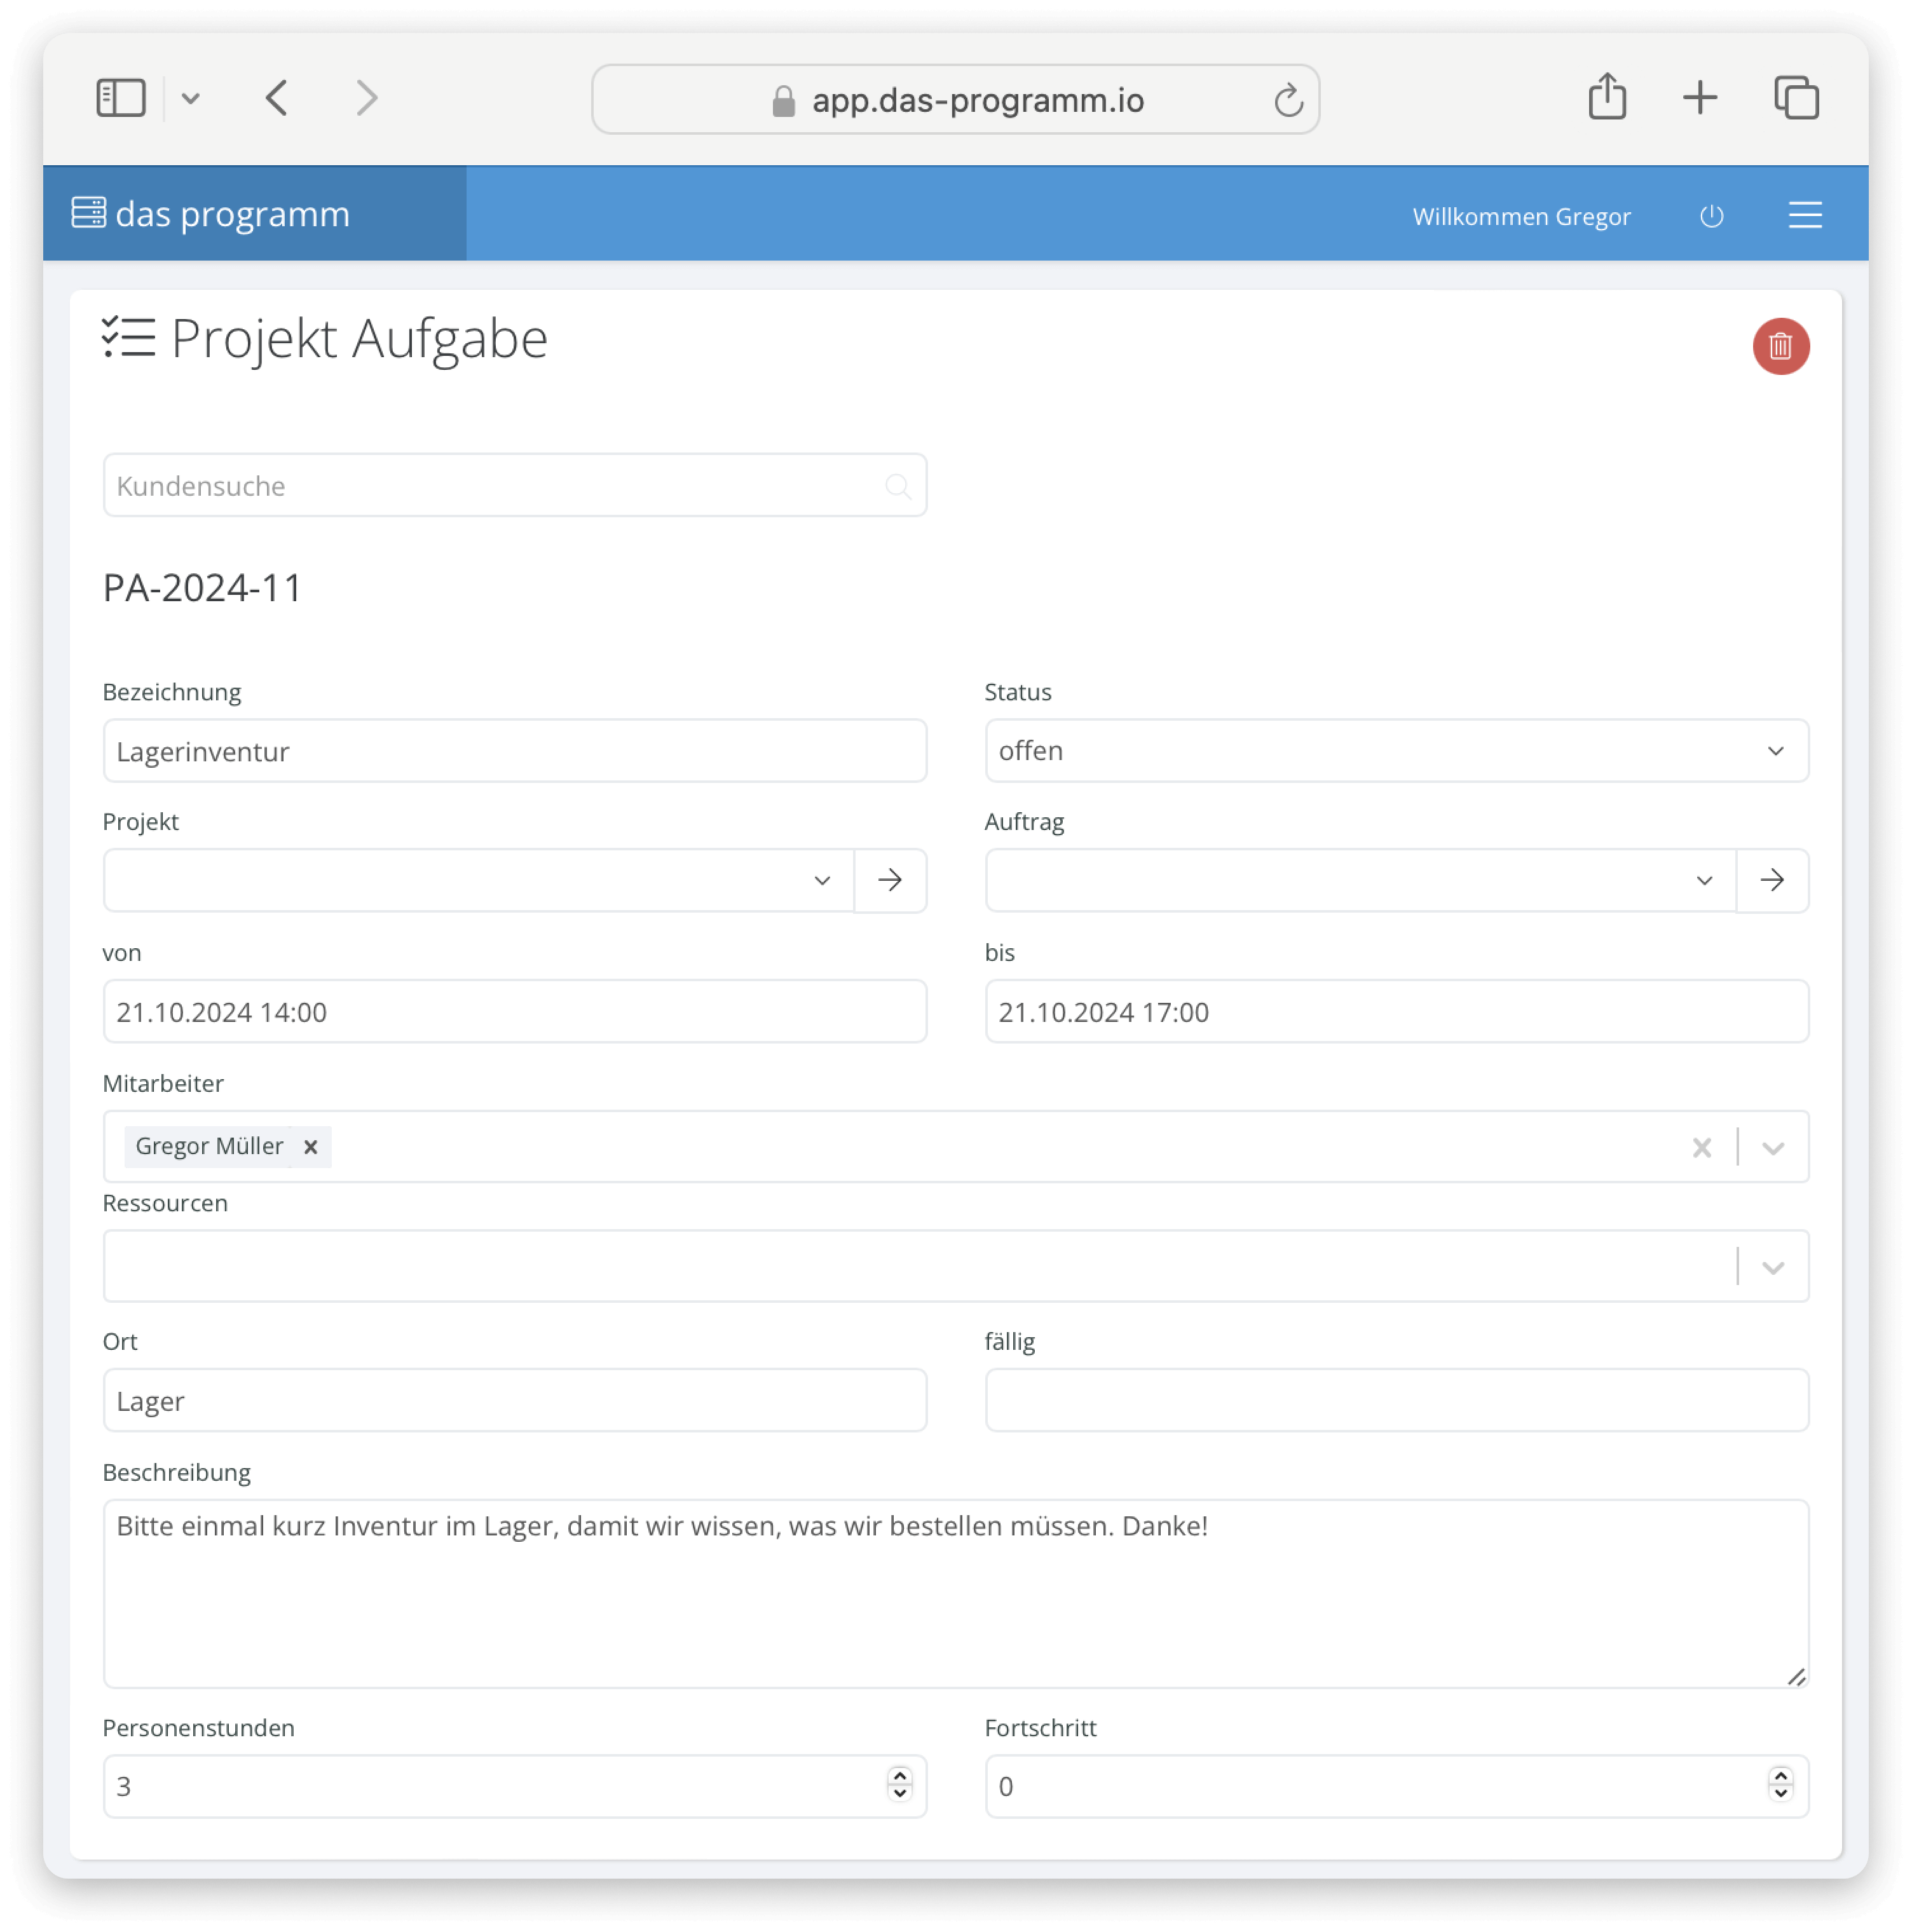Viewport: 1912px width, 1932px height.
Task: Click the app.das-programm.io address bar
Action: click(x=955, y=100)
